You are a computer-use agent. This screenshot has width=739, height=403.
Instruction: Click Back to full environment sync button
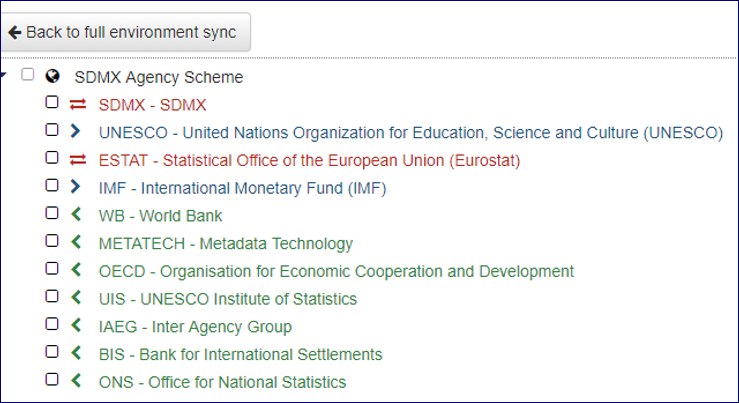(x=124, y=32)
